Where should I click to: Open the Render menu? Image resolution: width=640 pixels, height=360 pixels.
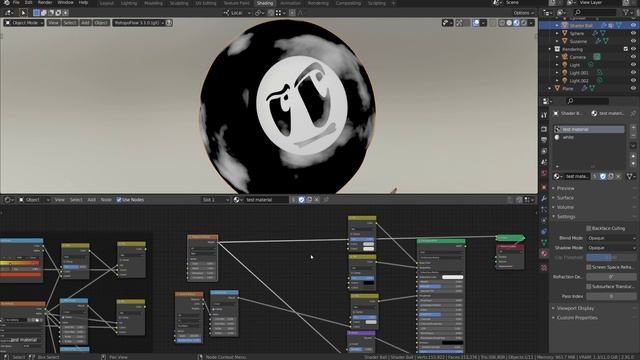(45, 2)
